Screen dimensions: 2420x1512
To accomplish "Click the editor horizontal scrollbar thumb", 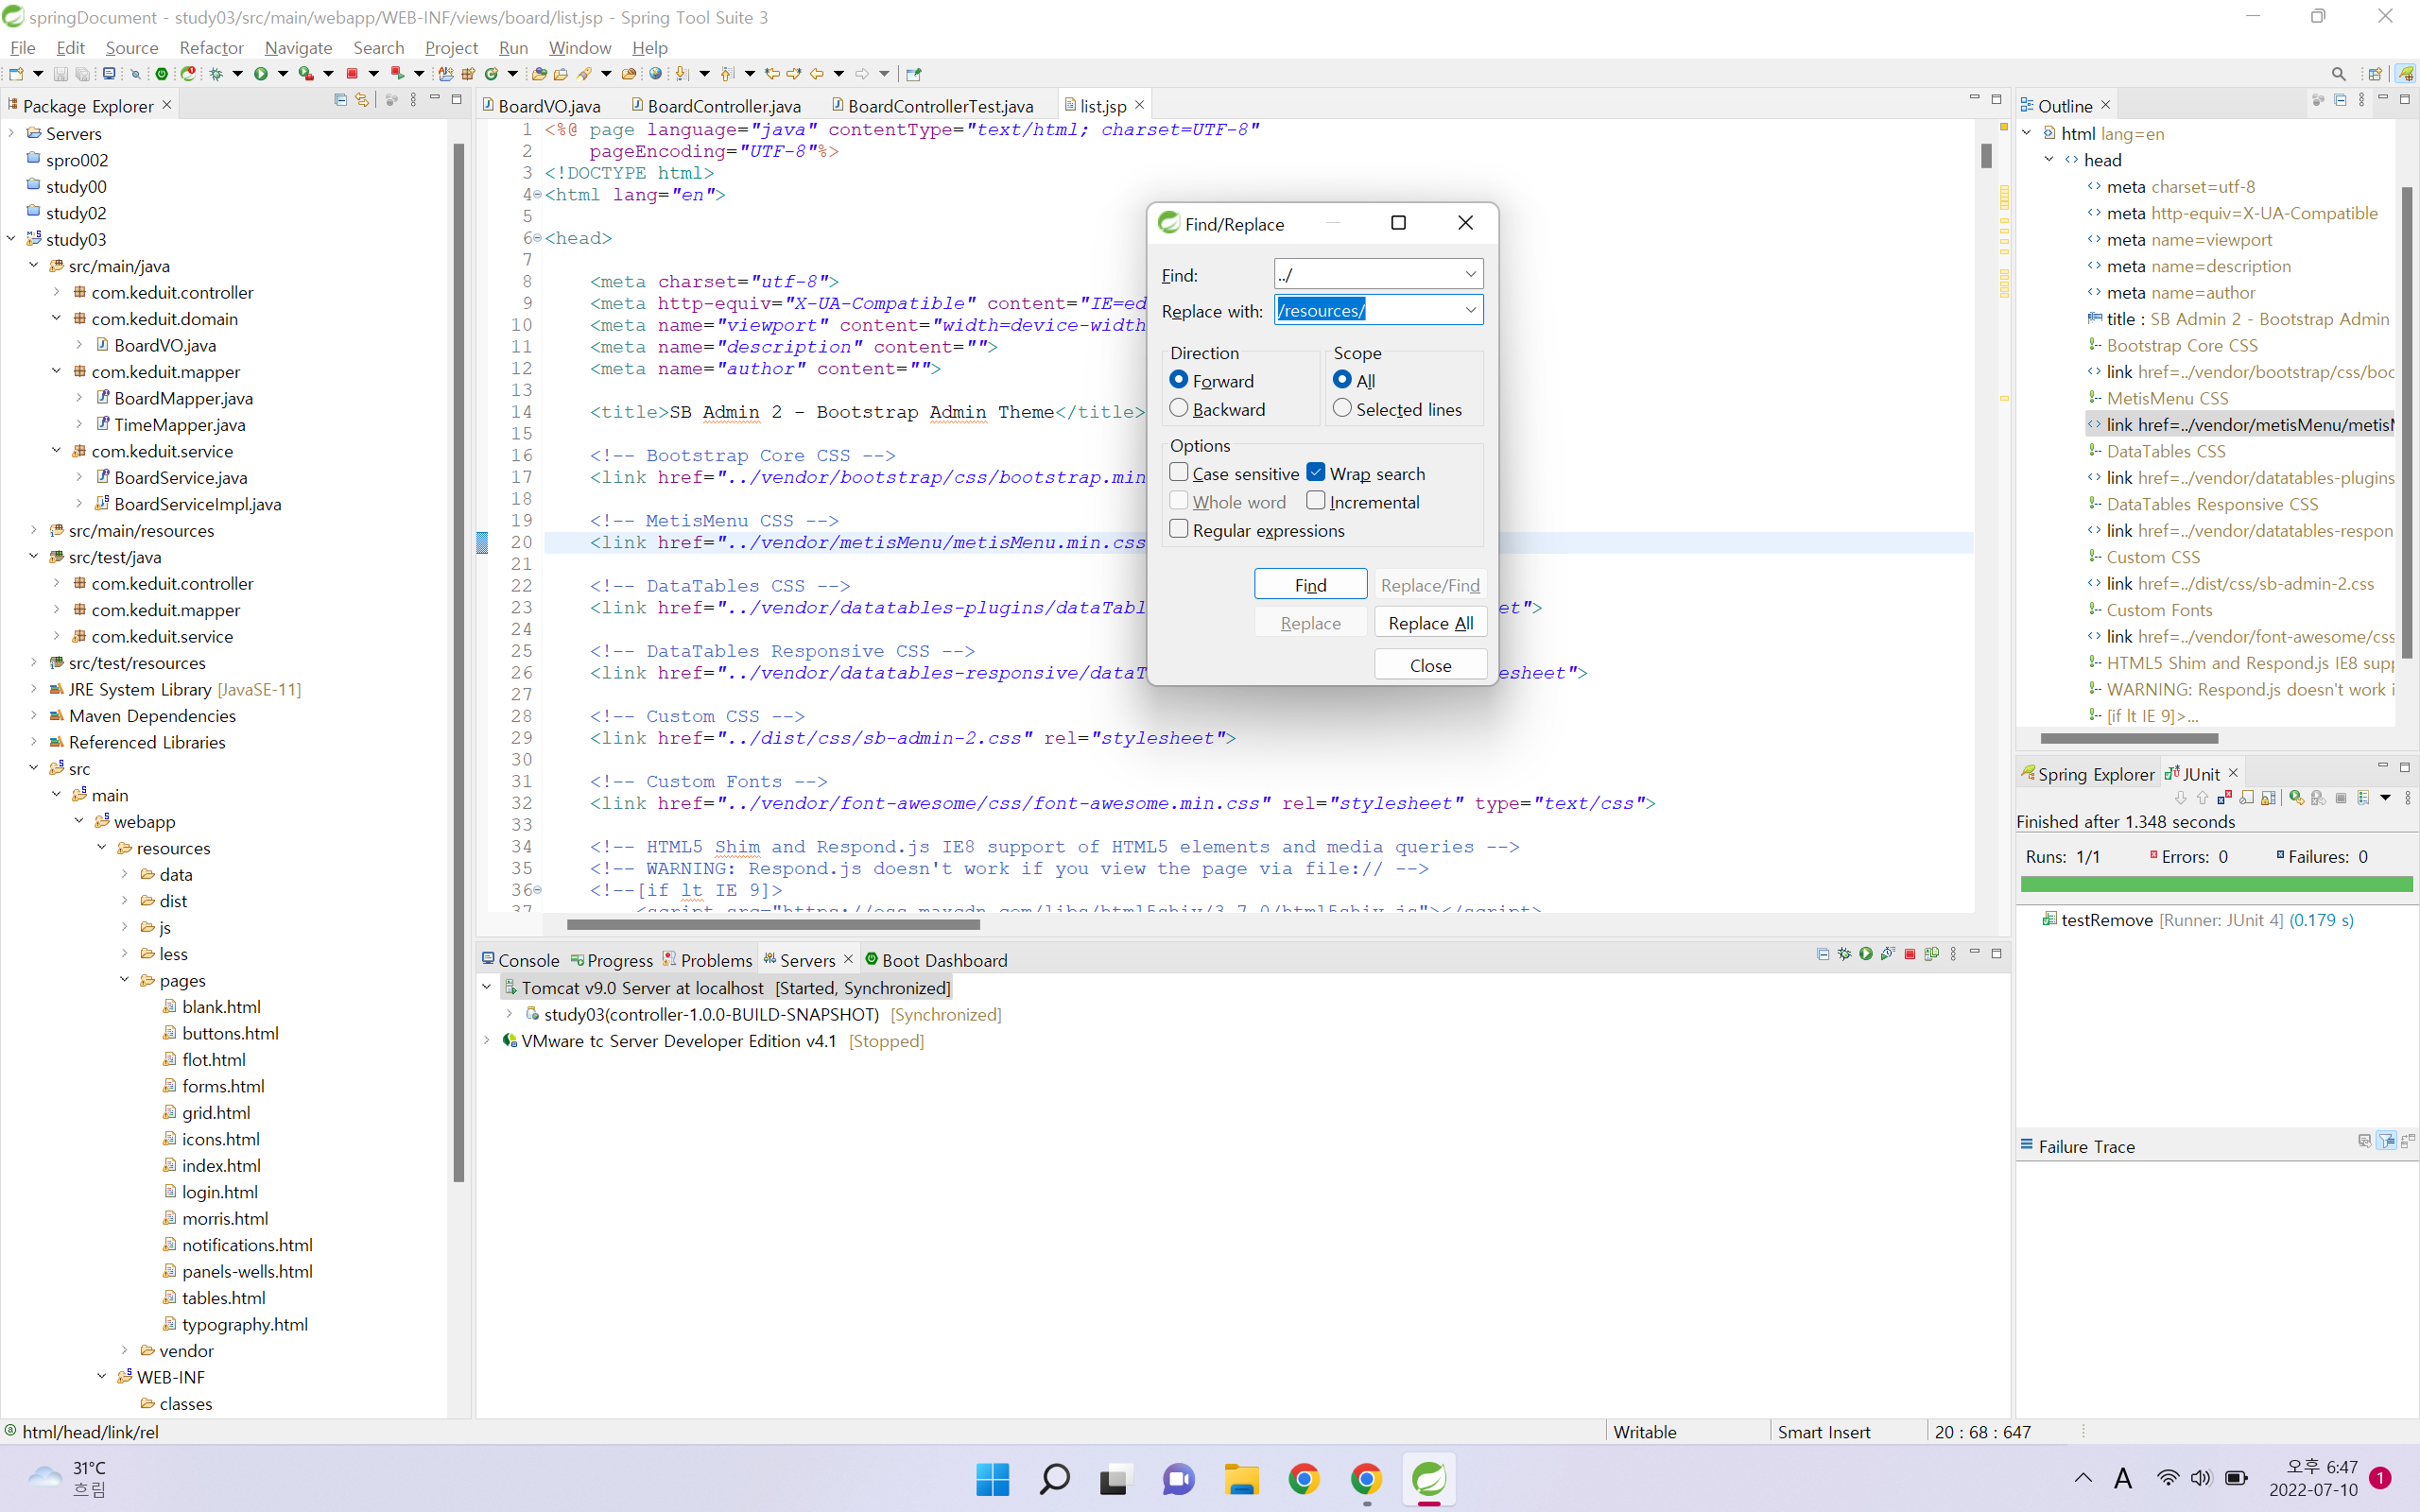I will 772,924.
